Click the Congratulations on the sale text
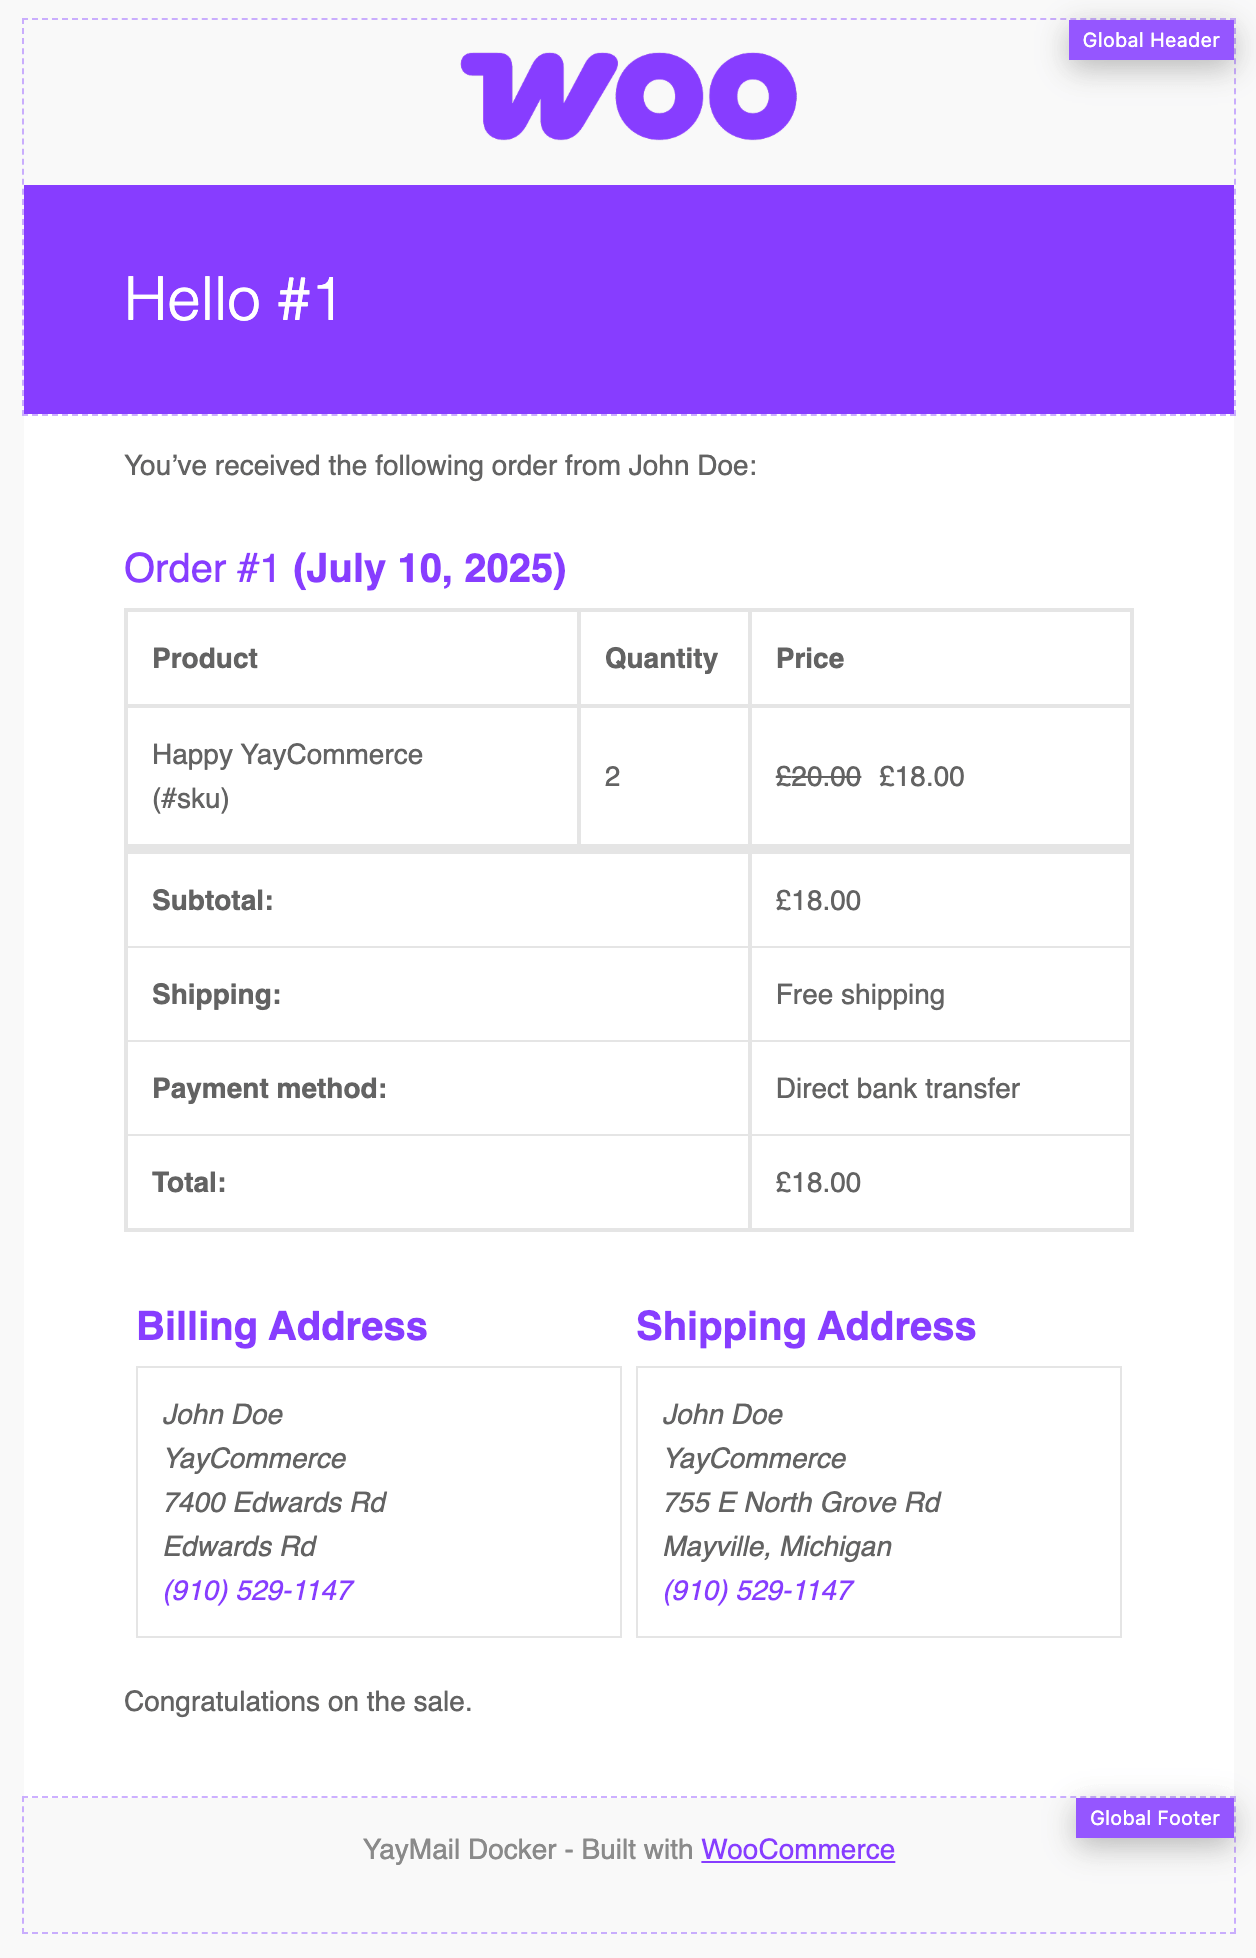 (298, 1702)
